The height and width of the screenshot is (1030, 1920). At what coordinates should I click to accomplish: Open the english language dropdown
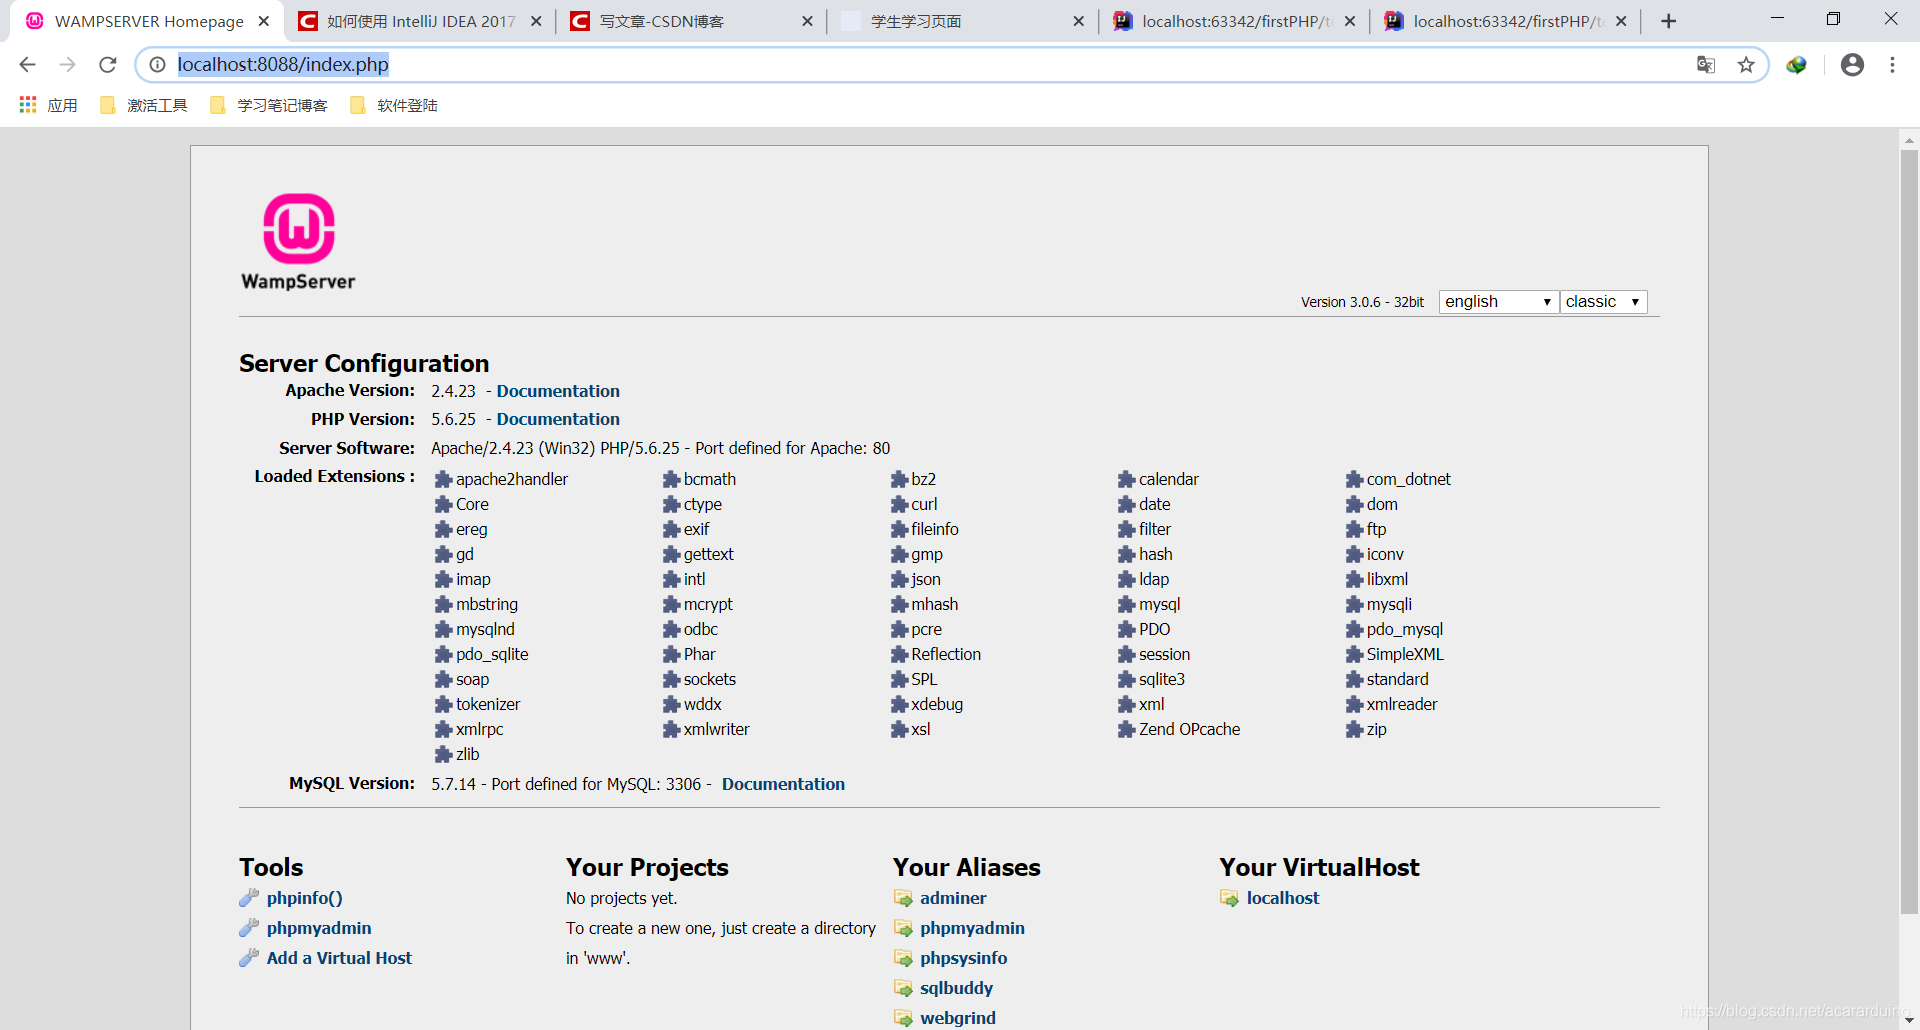1498,302
